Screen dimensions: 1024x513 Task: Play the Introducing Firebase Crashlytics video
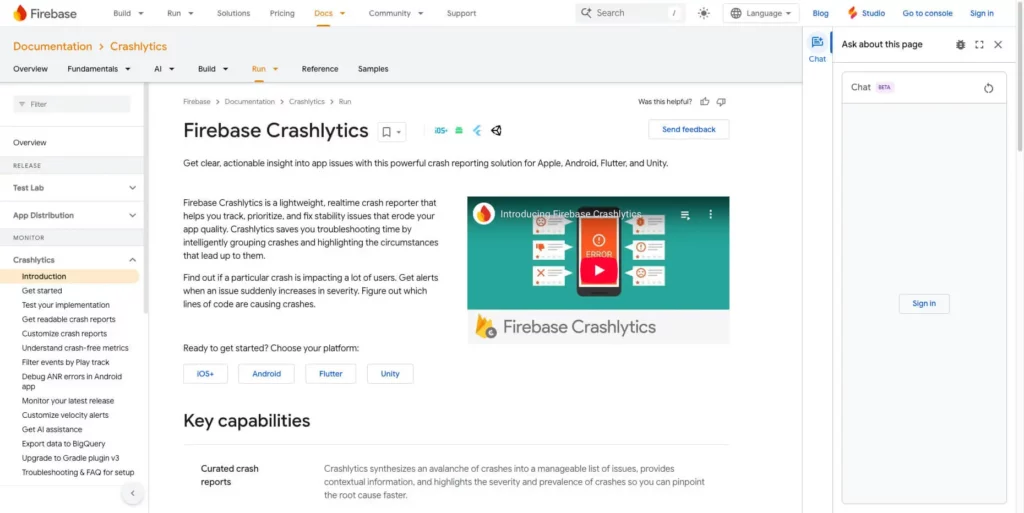pos(598,269)
